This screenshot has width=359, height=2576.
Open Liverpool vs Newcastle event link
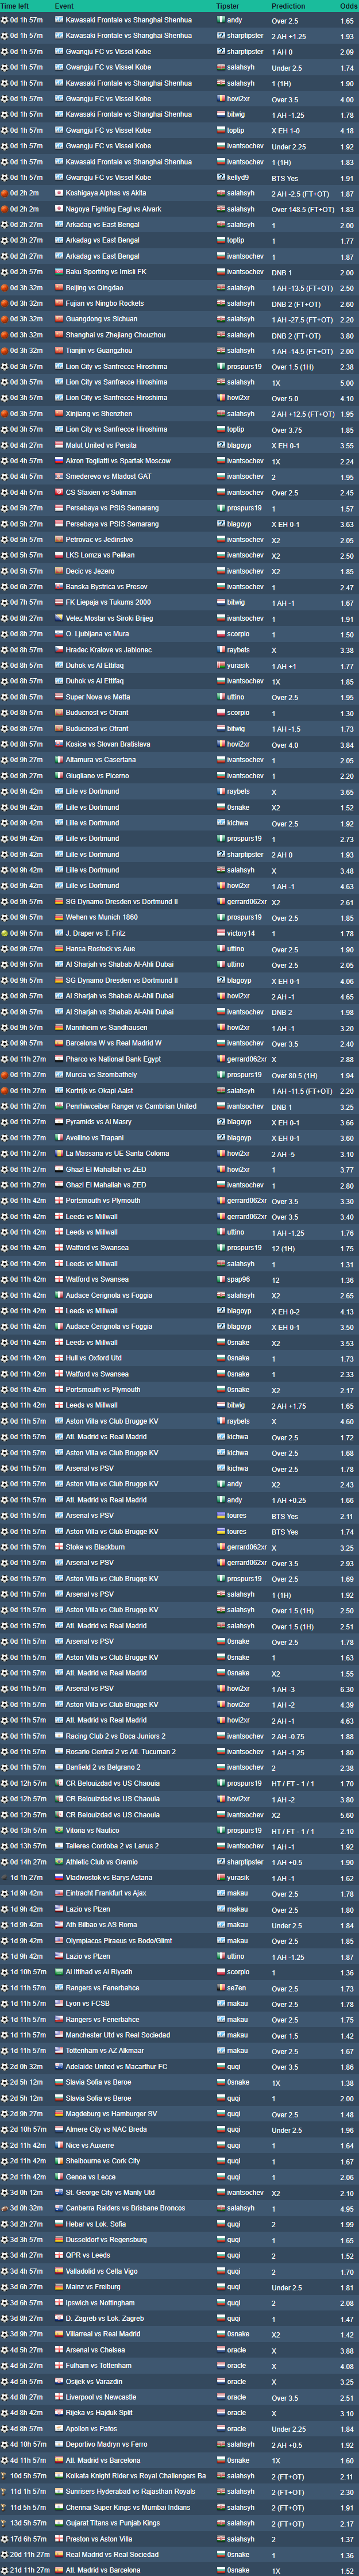pyautogui.click(x=101, y=2397)
